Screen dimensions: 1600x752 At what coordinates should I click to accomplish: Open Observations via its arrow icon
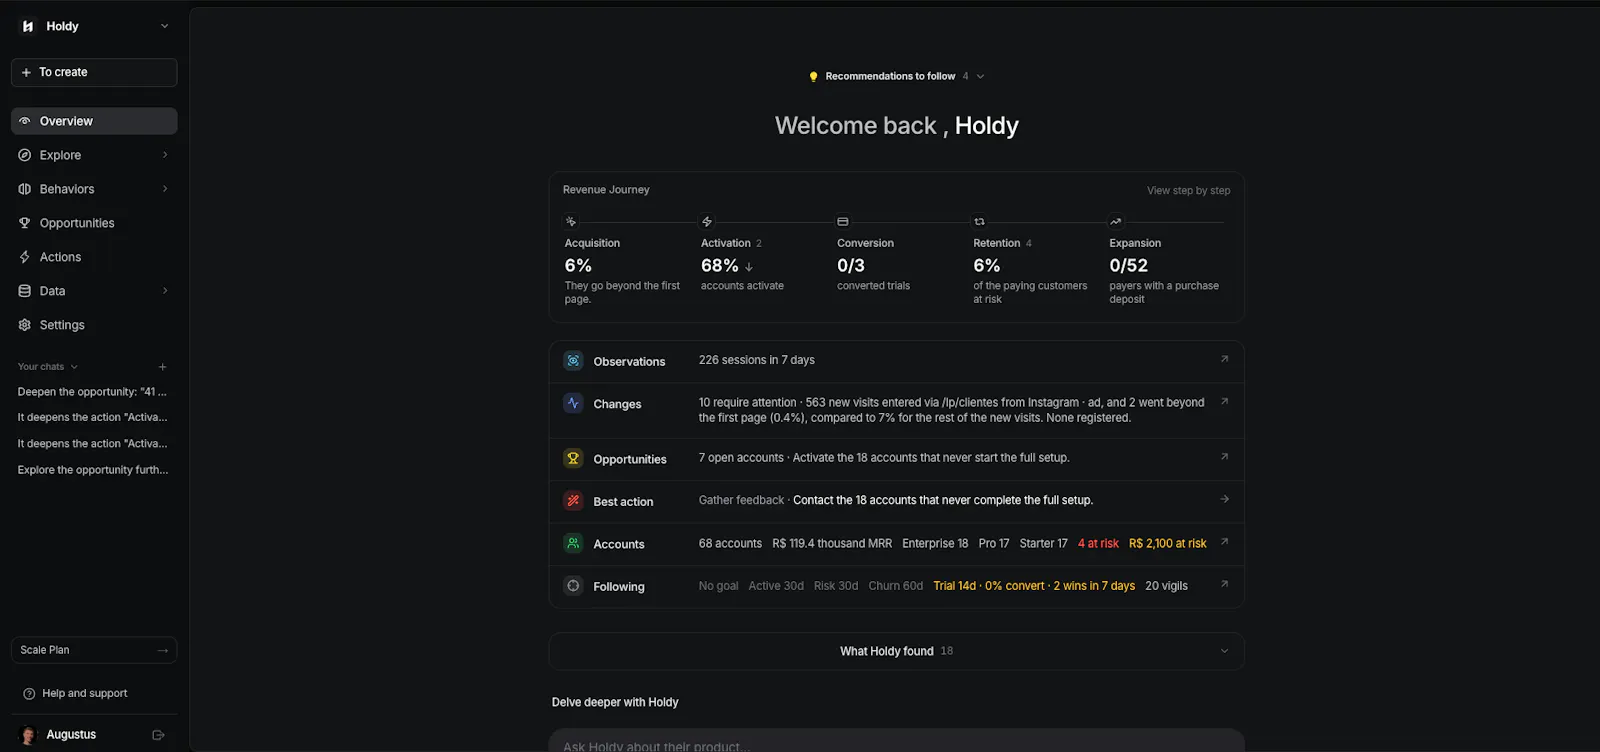click(1224, 359)
